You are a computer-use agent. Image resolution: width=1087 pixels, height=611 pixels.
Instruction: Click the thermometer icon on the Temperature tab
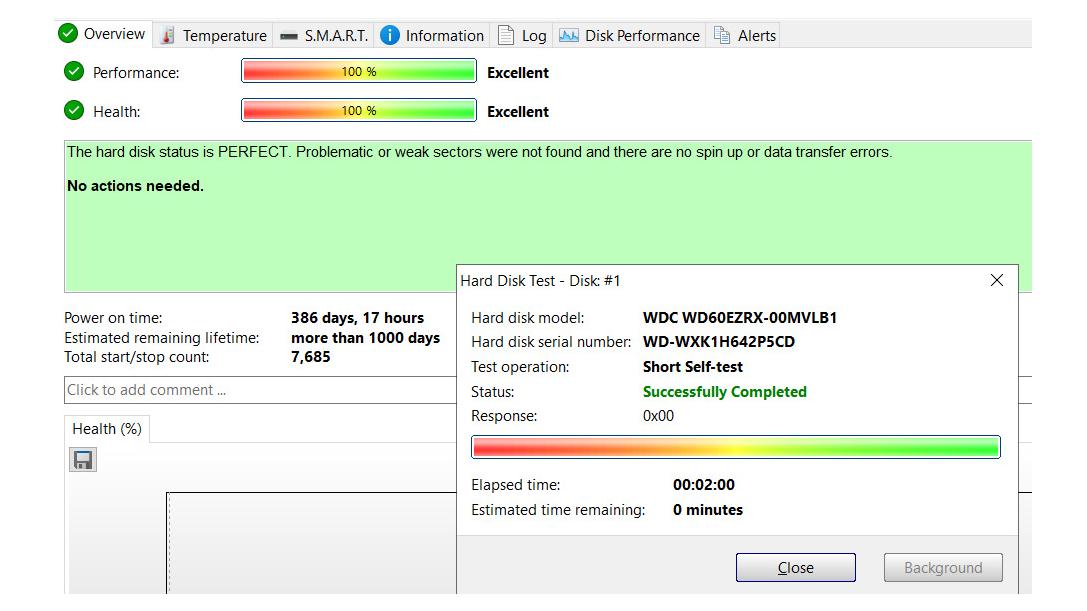(x=167, y=36)
